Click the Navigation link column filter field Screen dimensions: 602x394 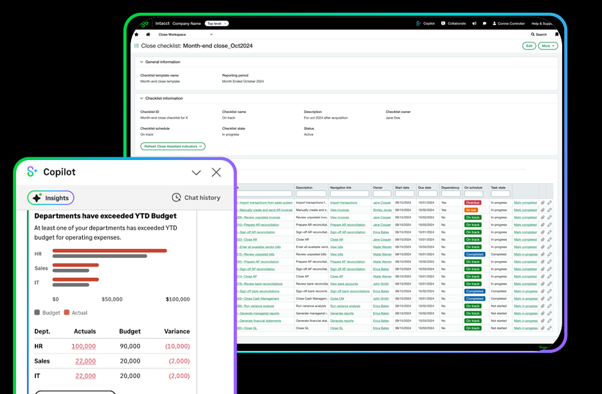[349, 194]
